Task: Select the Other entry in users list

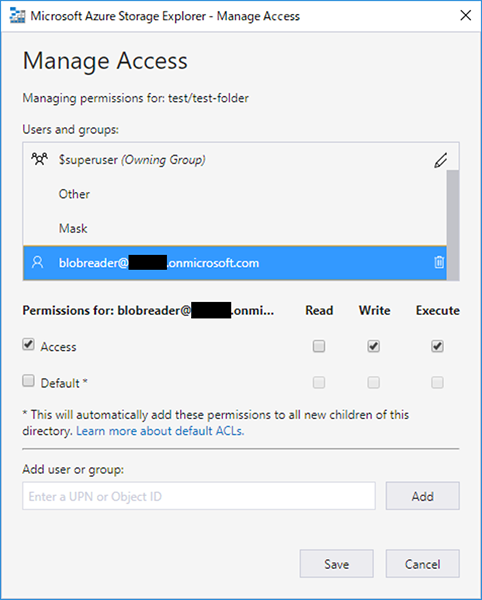Action: coord(234,194)
